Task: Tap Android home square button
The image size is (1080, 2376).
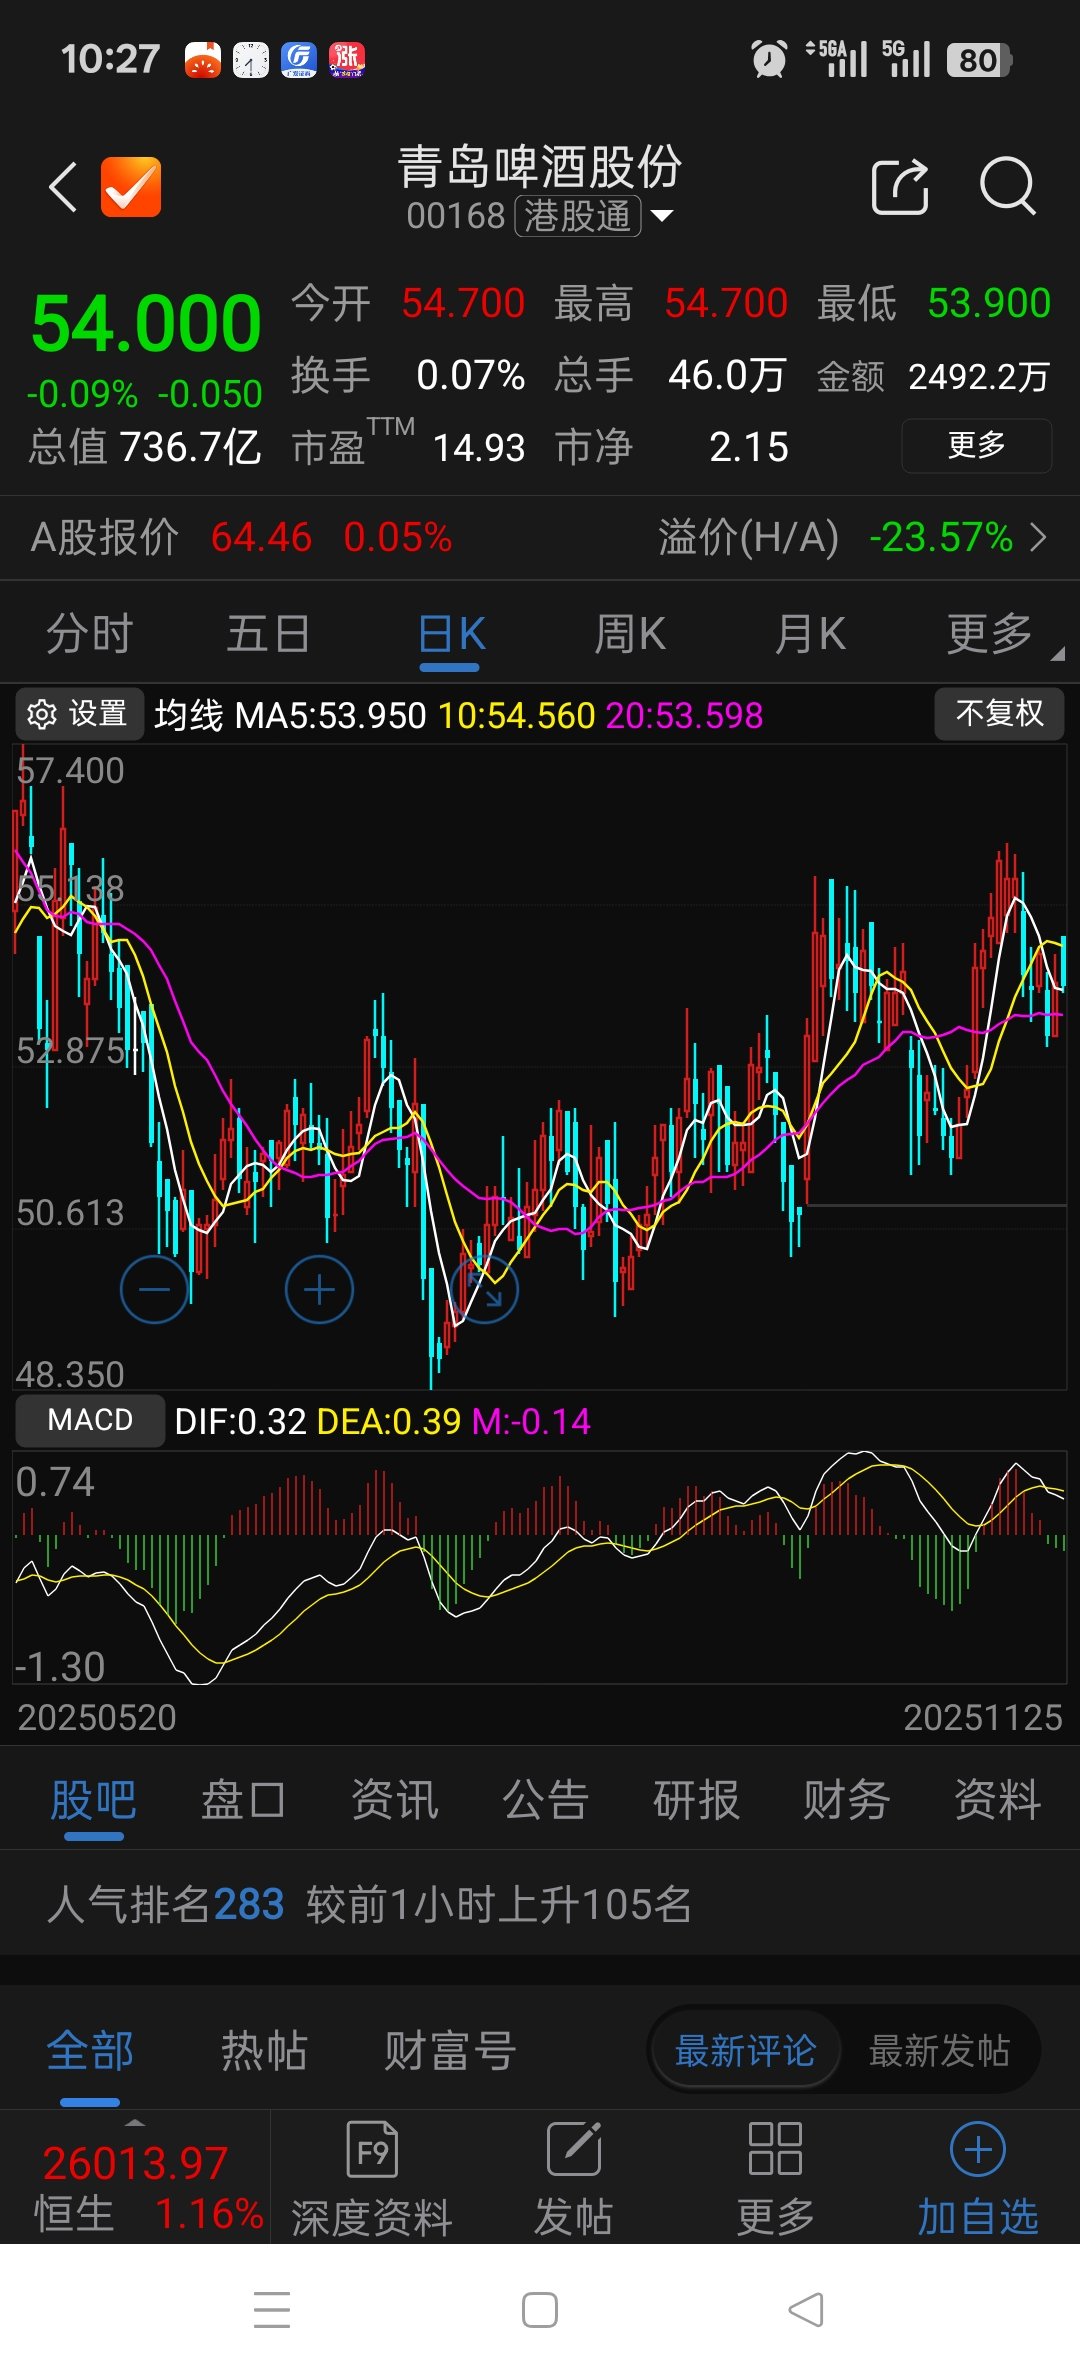Action: [540, 2310]
